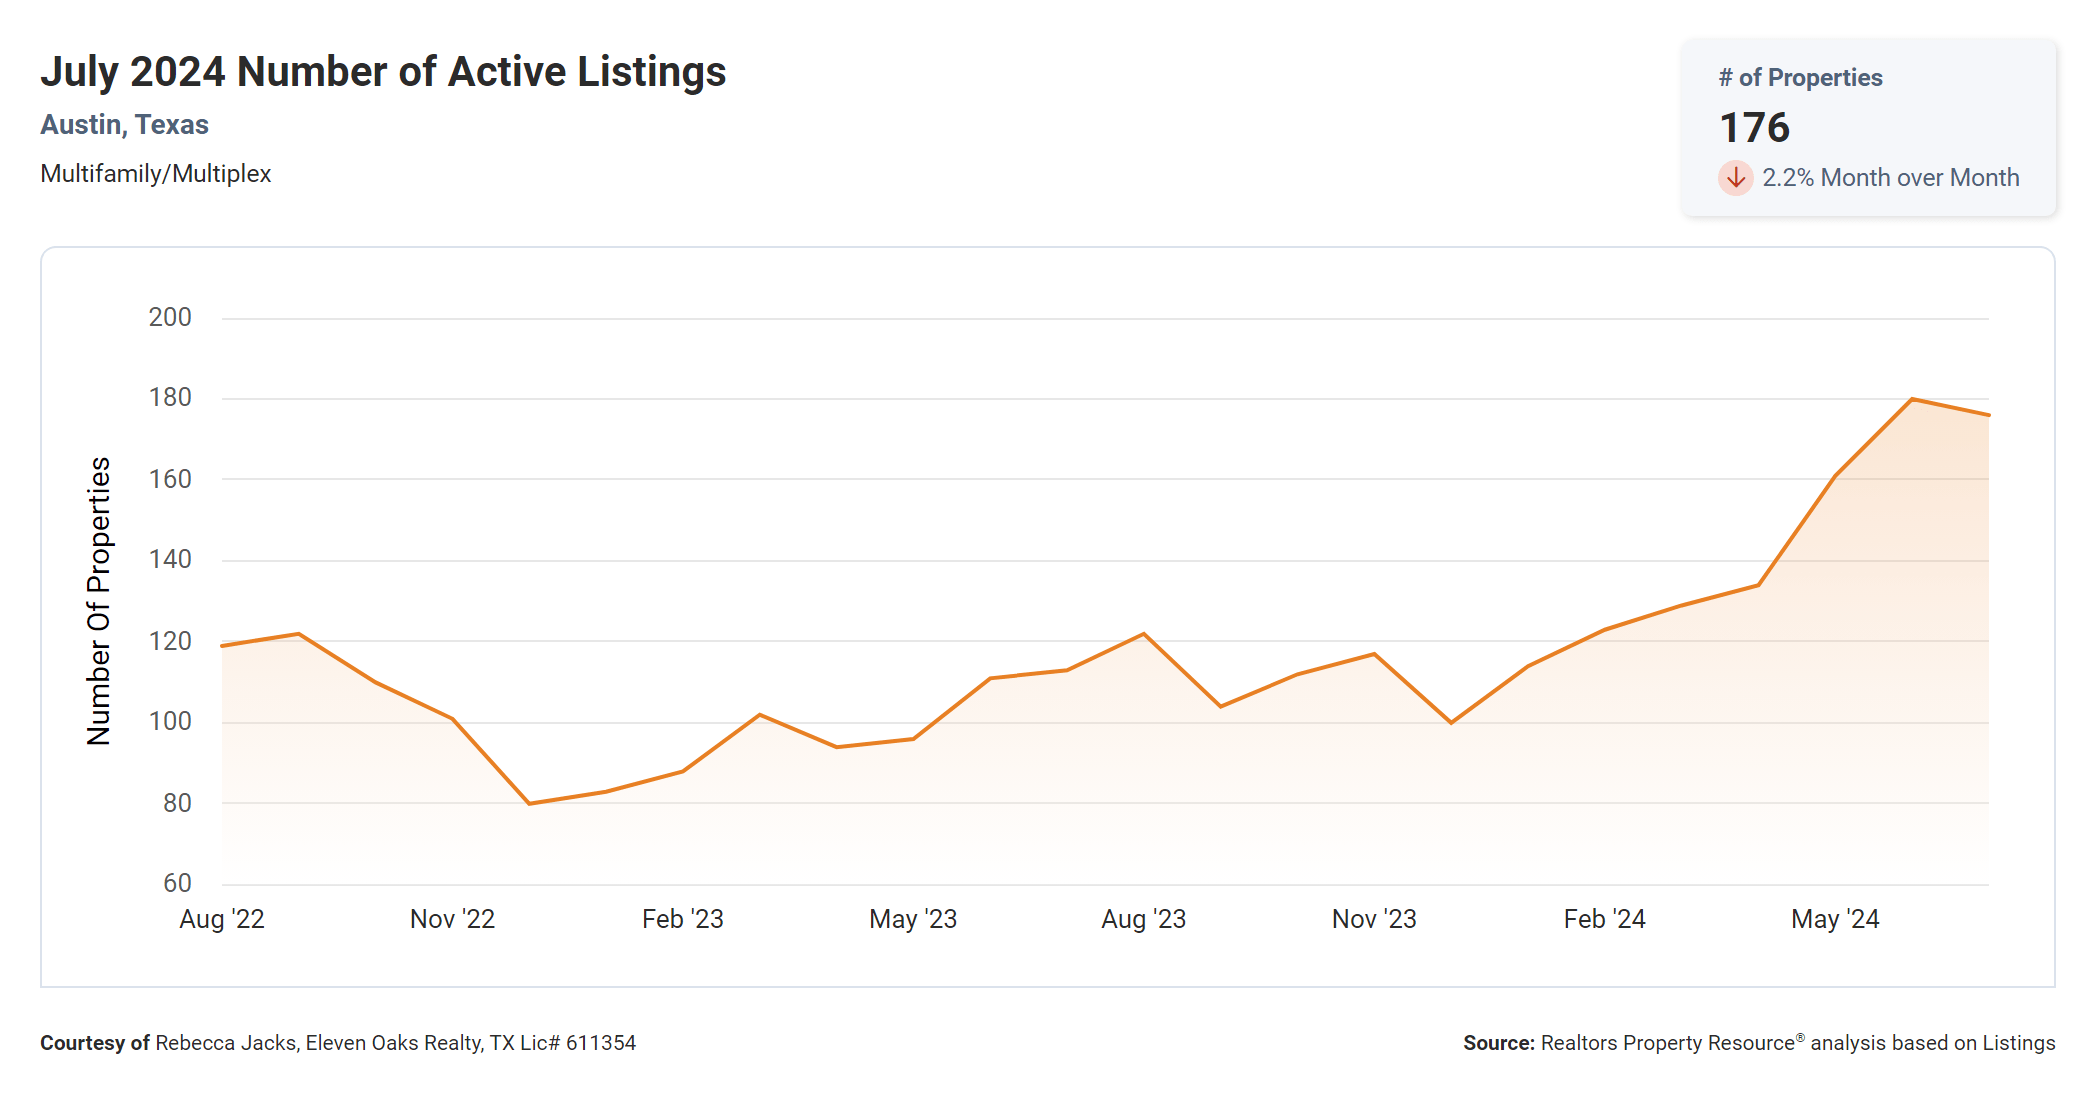Click the Austin, Texas subtitle

[x=124, y=125]
